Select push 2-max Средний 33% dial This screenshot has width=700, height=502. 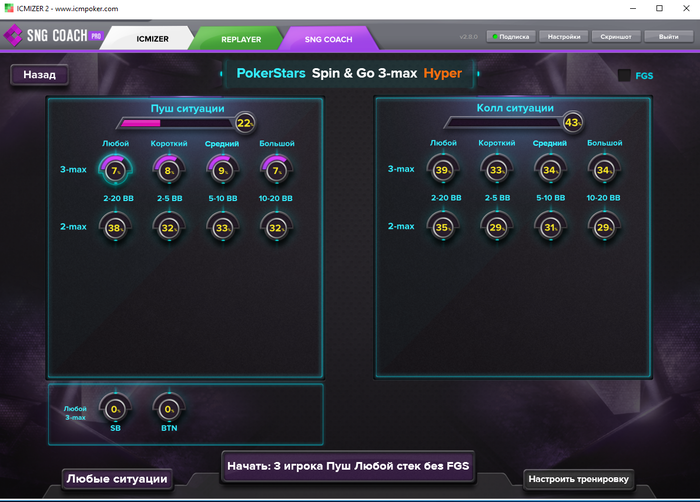222,227
